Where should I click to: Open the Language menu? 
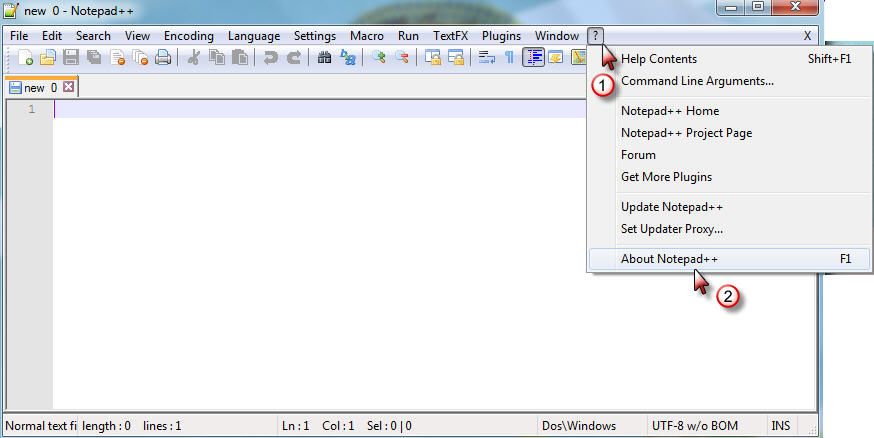pyautogui.click(x=254, y=36)
